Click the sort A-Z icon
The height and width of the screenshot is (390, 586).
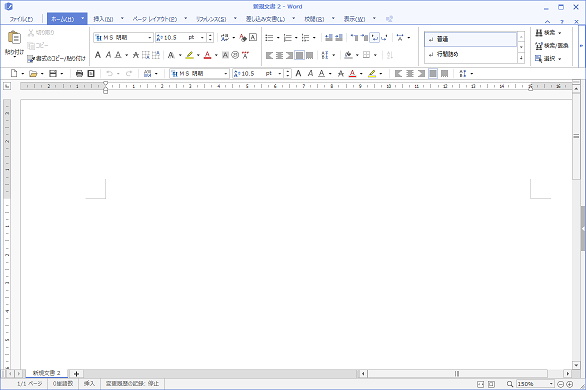pos(390,55)
